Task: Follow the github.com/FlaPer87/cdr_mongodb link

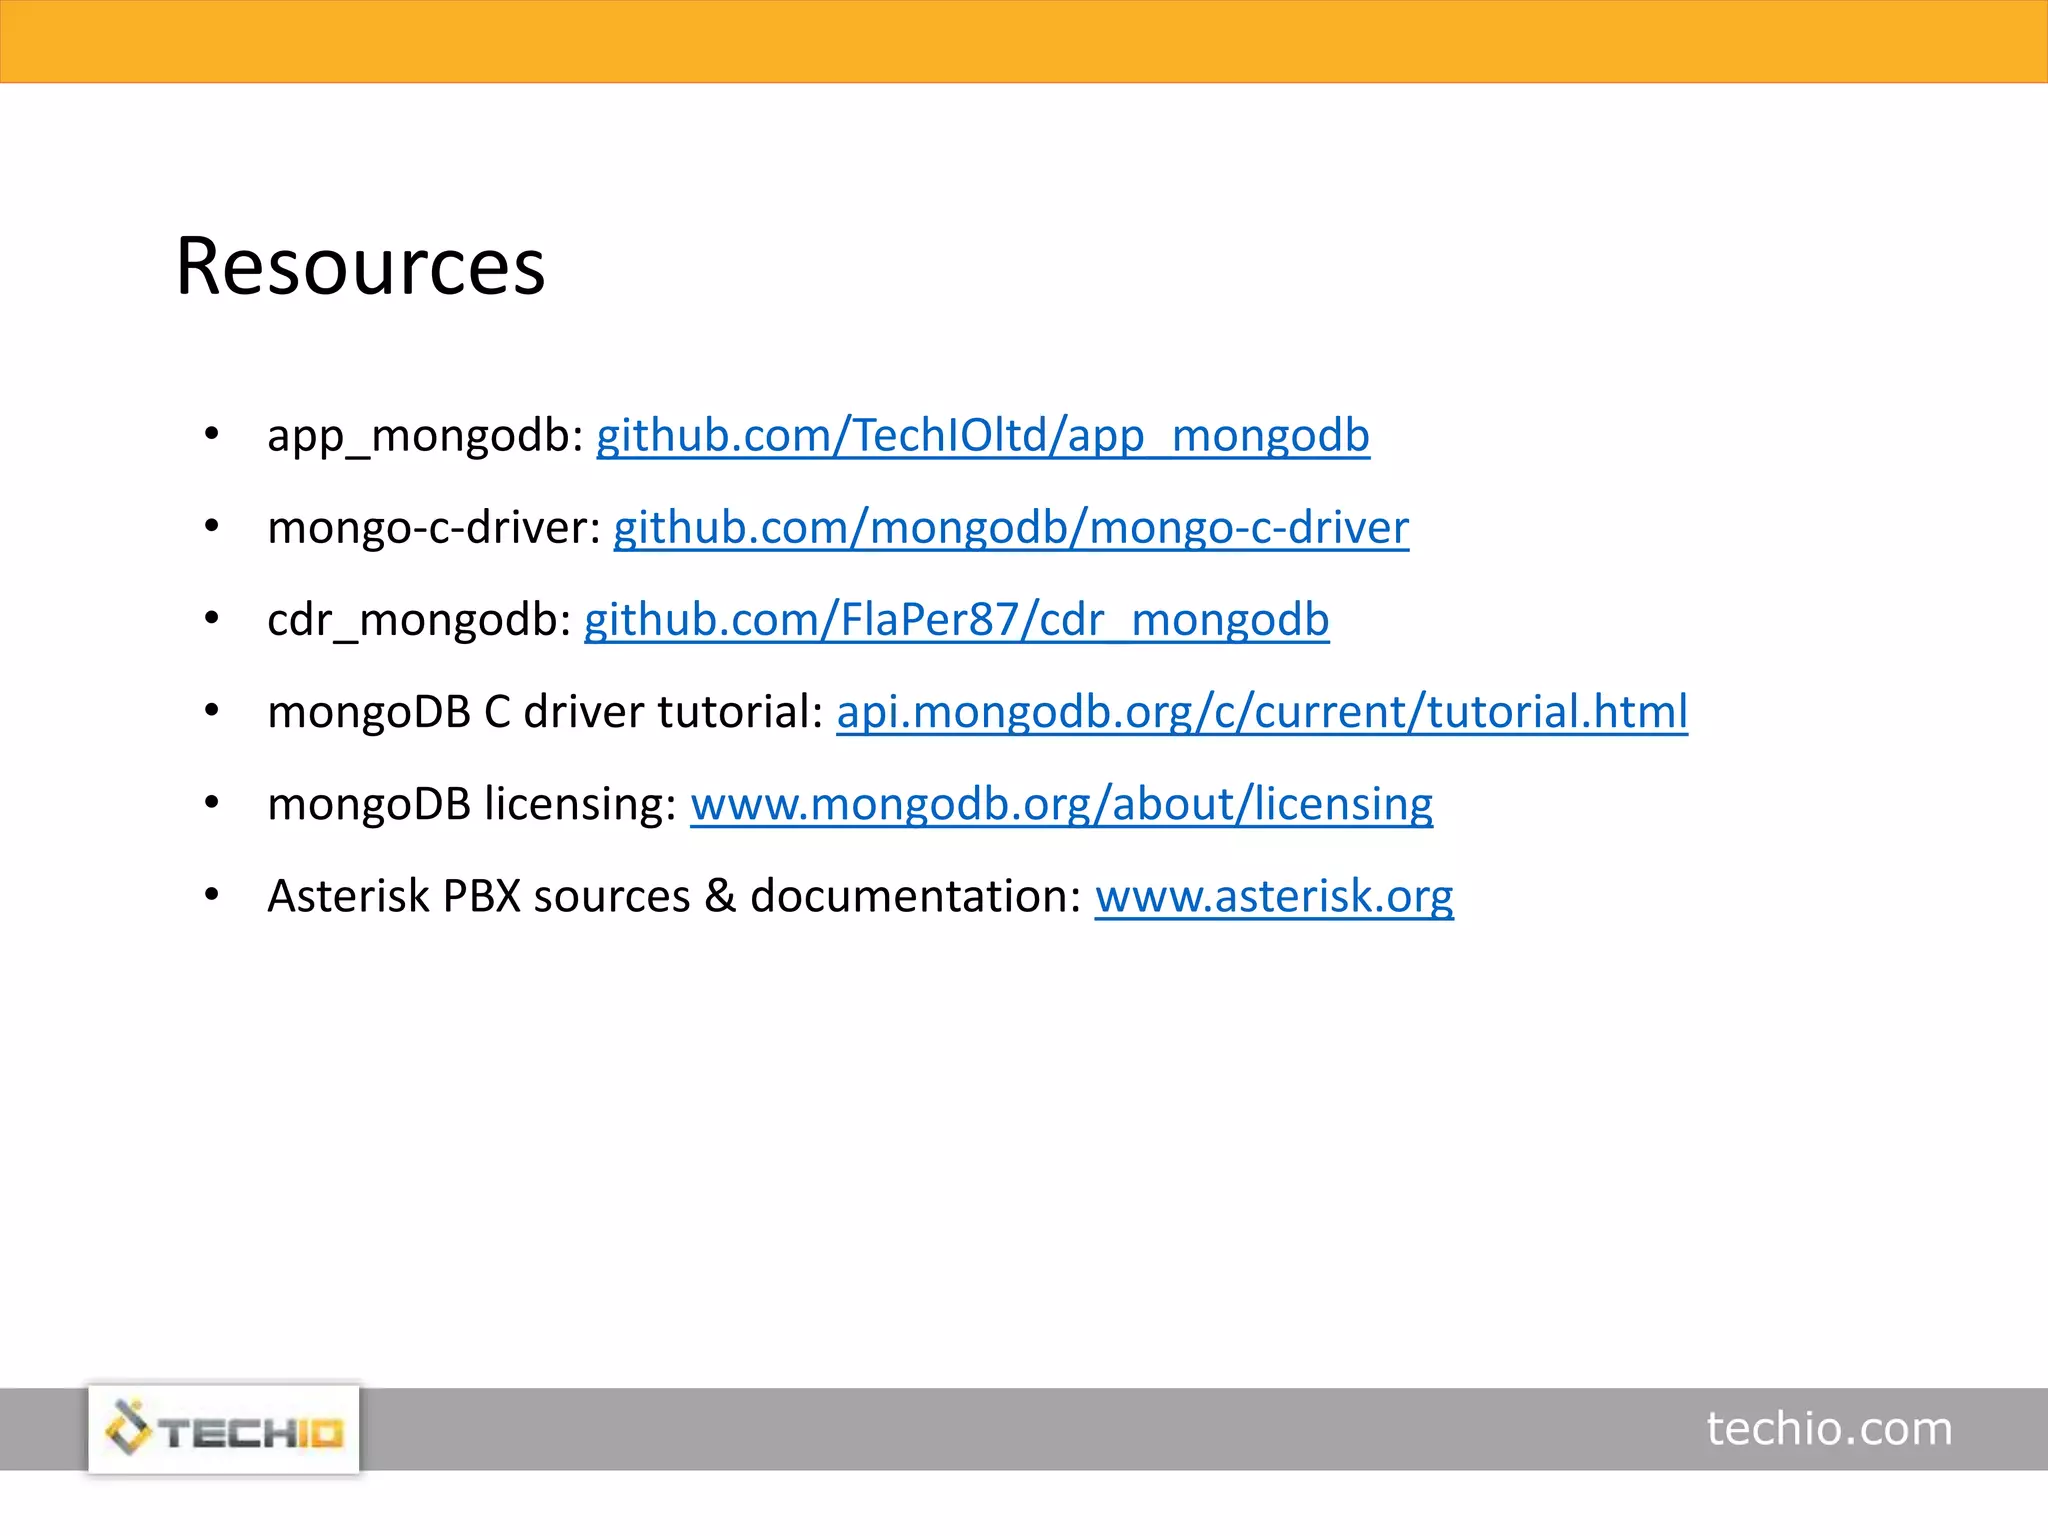Action: coord(956,620)
